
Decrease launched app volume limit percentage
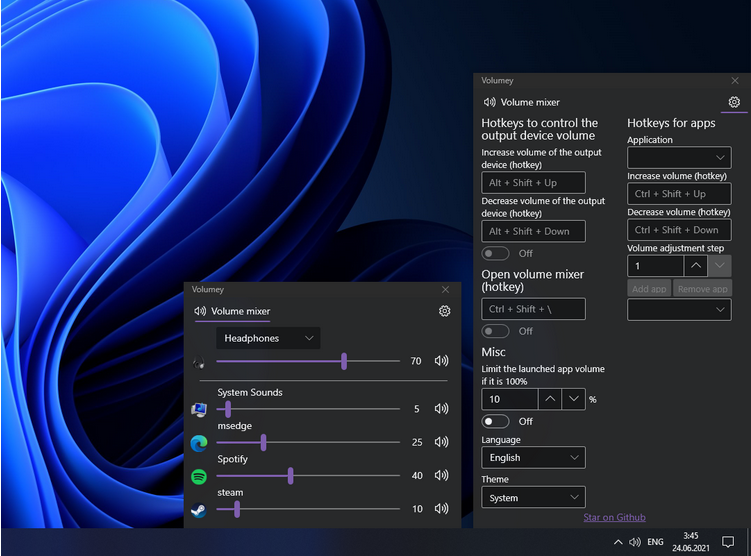[x=573, y=399]
